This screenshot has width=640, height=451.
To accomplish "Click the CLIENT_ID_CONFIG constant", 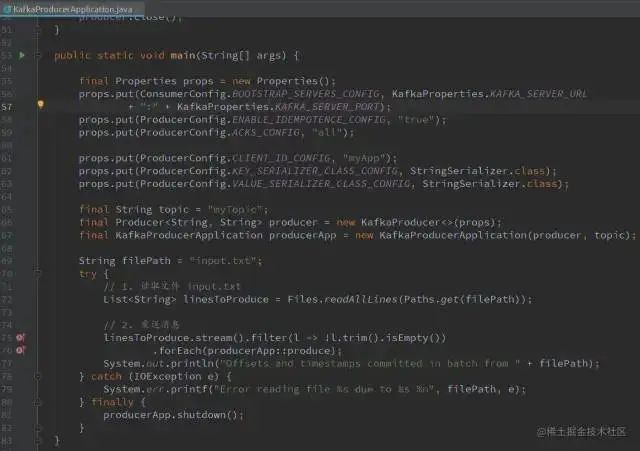I will tap(281, 158).
